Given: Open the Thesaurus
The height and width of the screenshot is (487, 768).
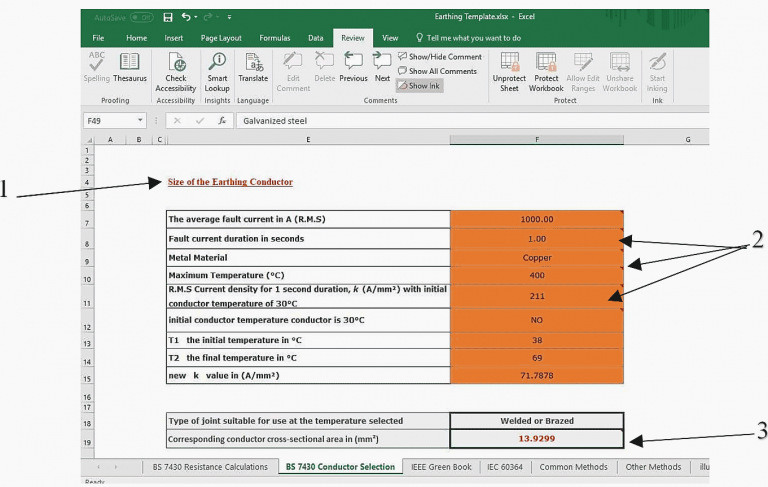Looking at the screenshot, I should (x=130, y=67).
